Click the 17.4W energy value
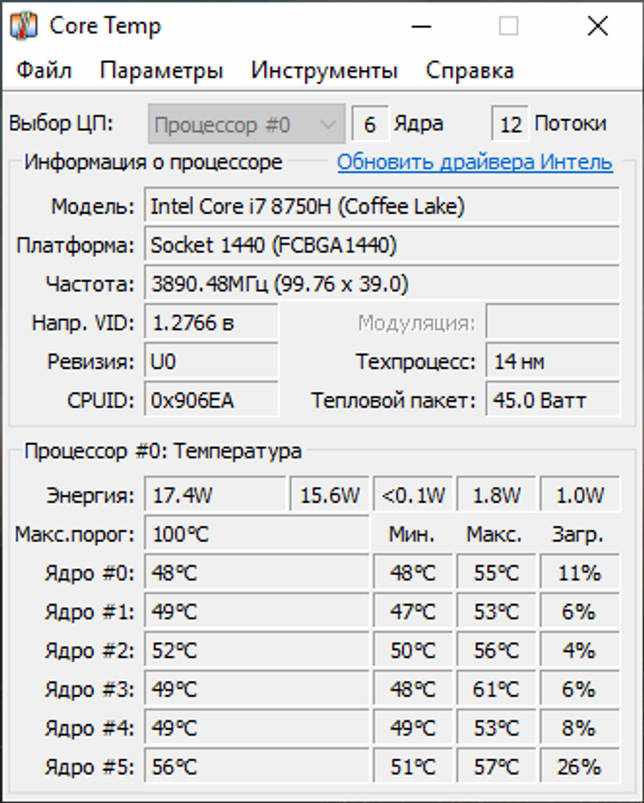The width and height of the screenshot is (644, 803). tap(214, 495)
